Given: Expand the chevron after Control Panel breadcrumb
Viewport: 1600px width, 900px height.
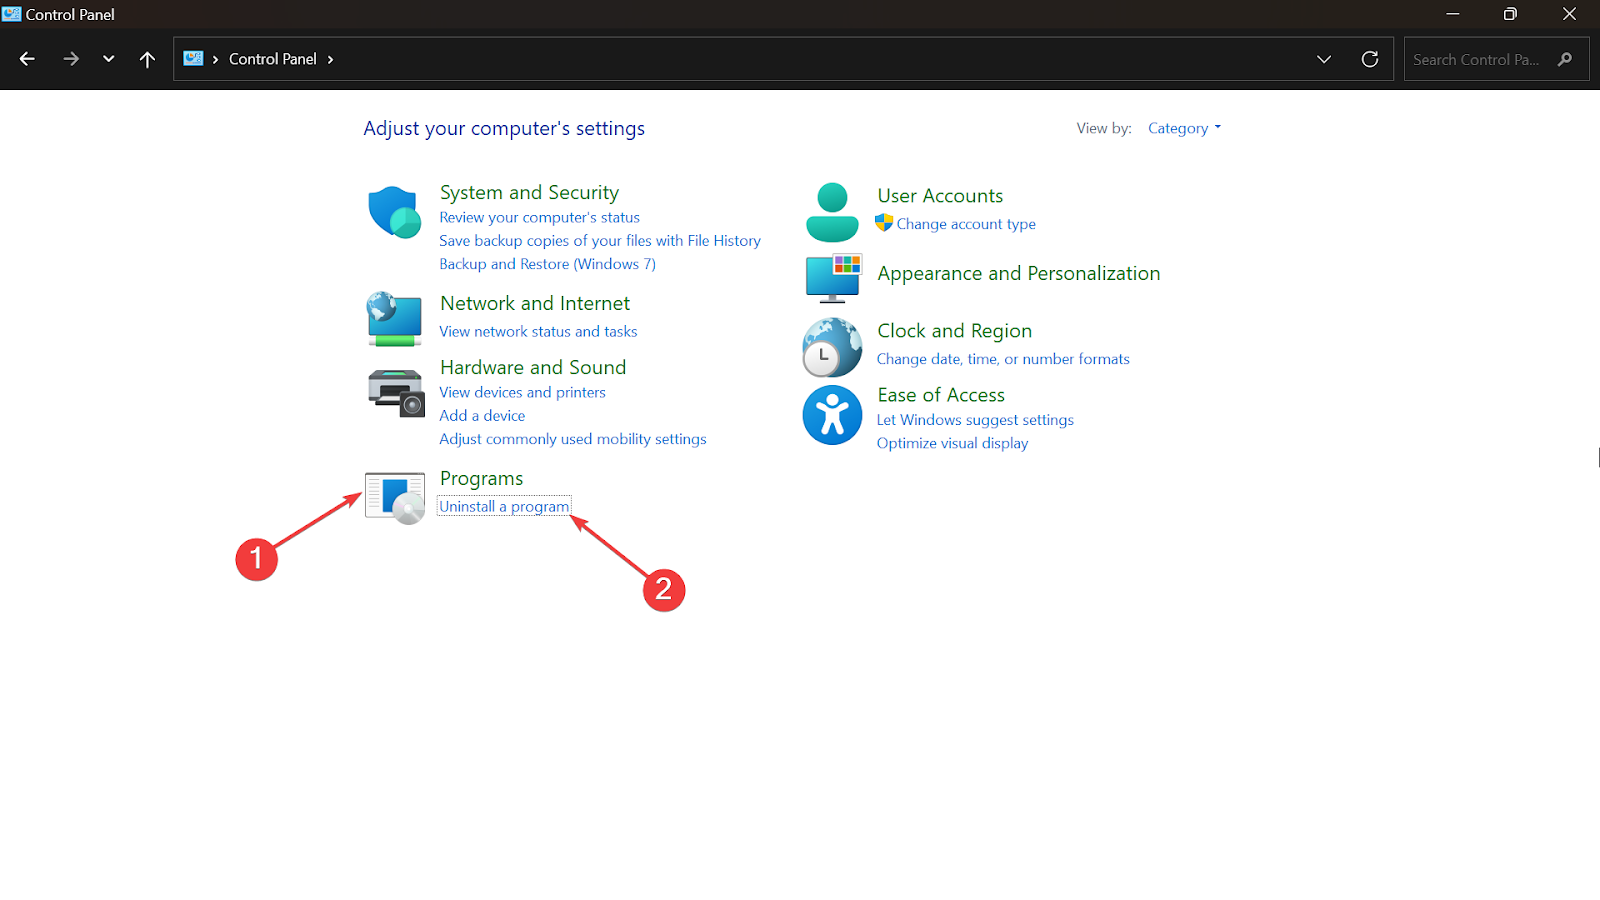Looking at the screenshot, I should [331, 59].
